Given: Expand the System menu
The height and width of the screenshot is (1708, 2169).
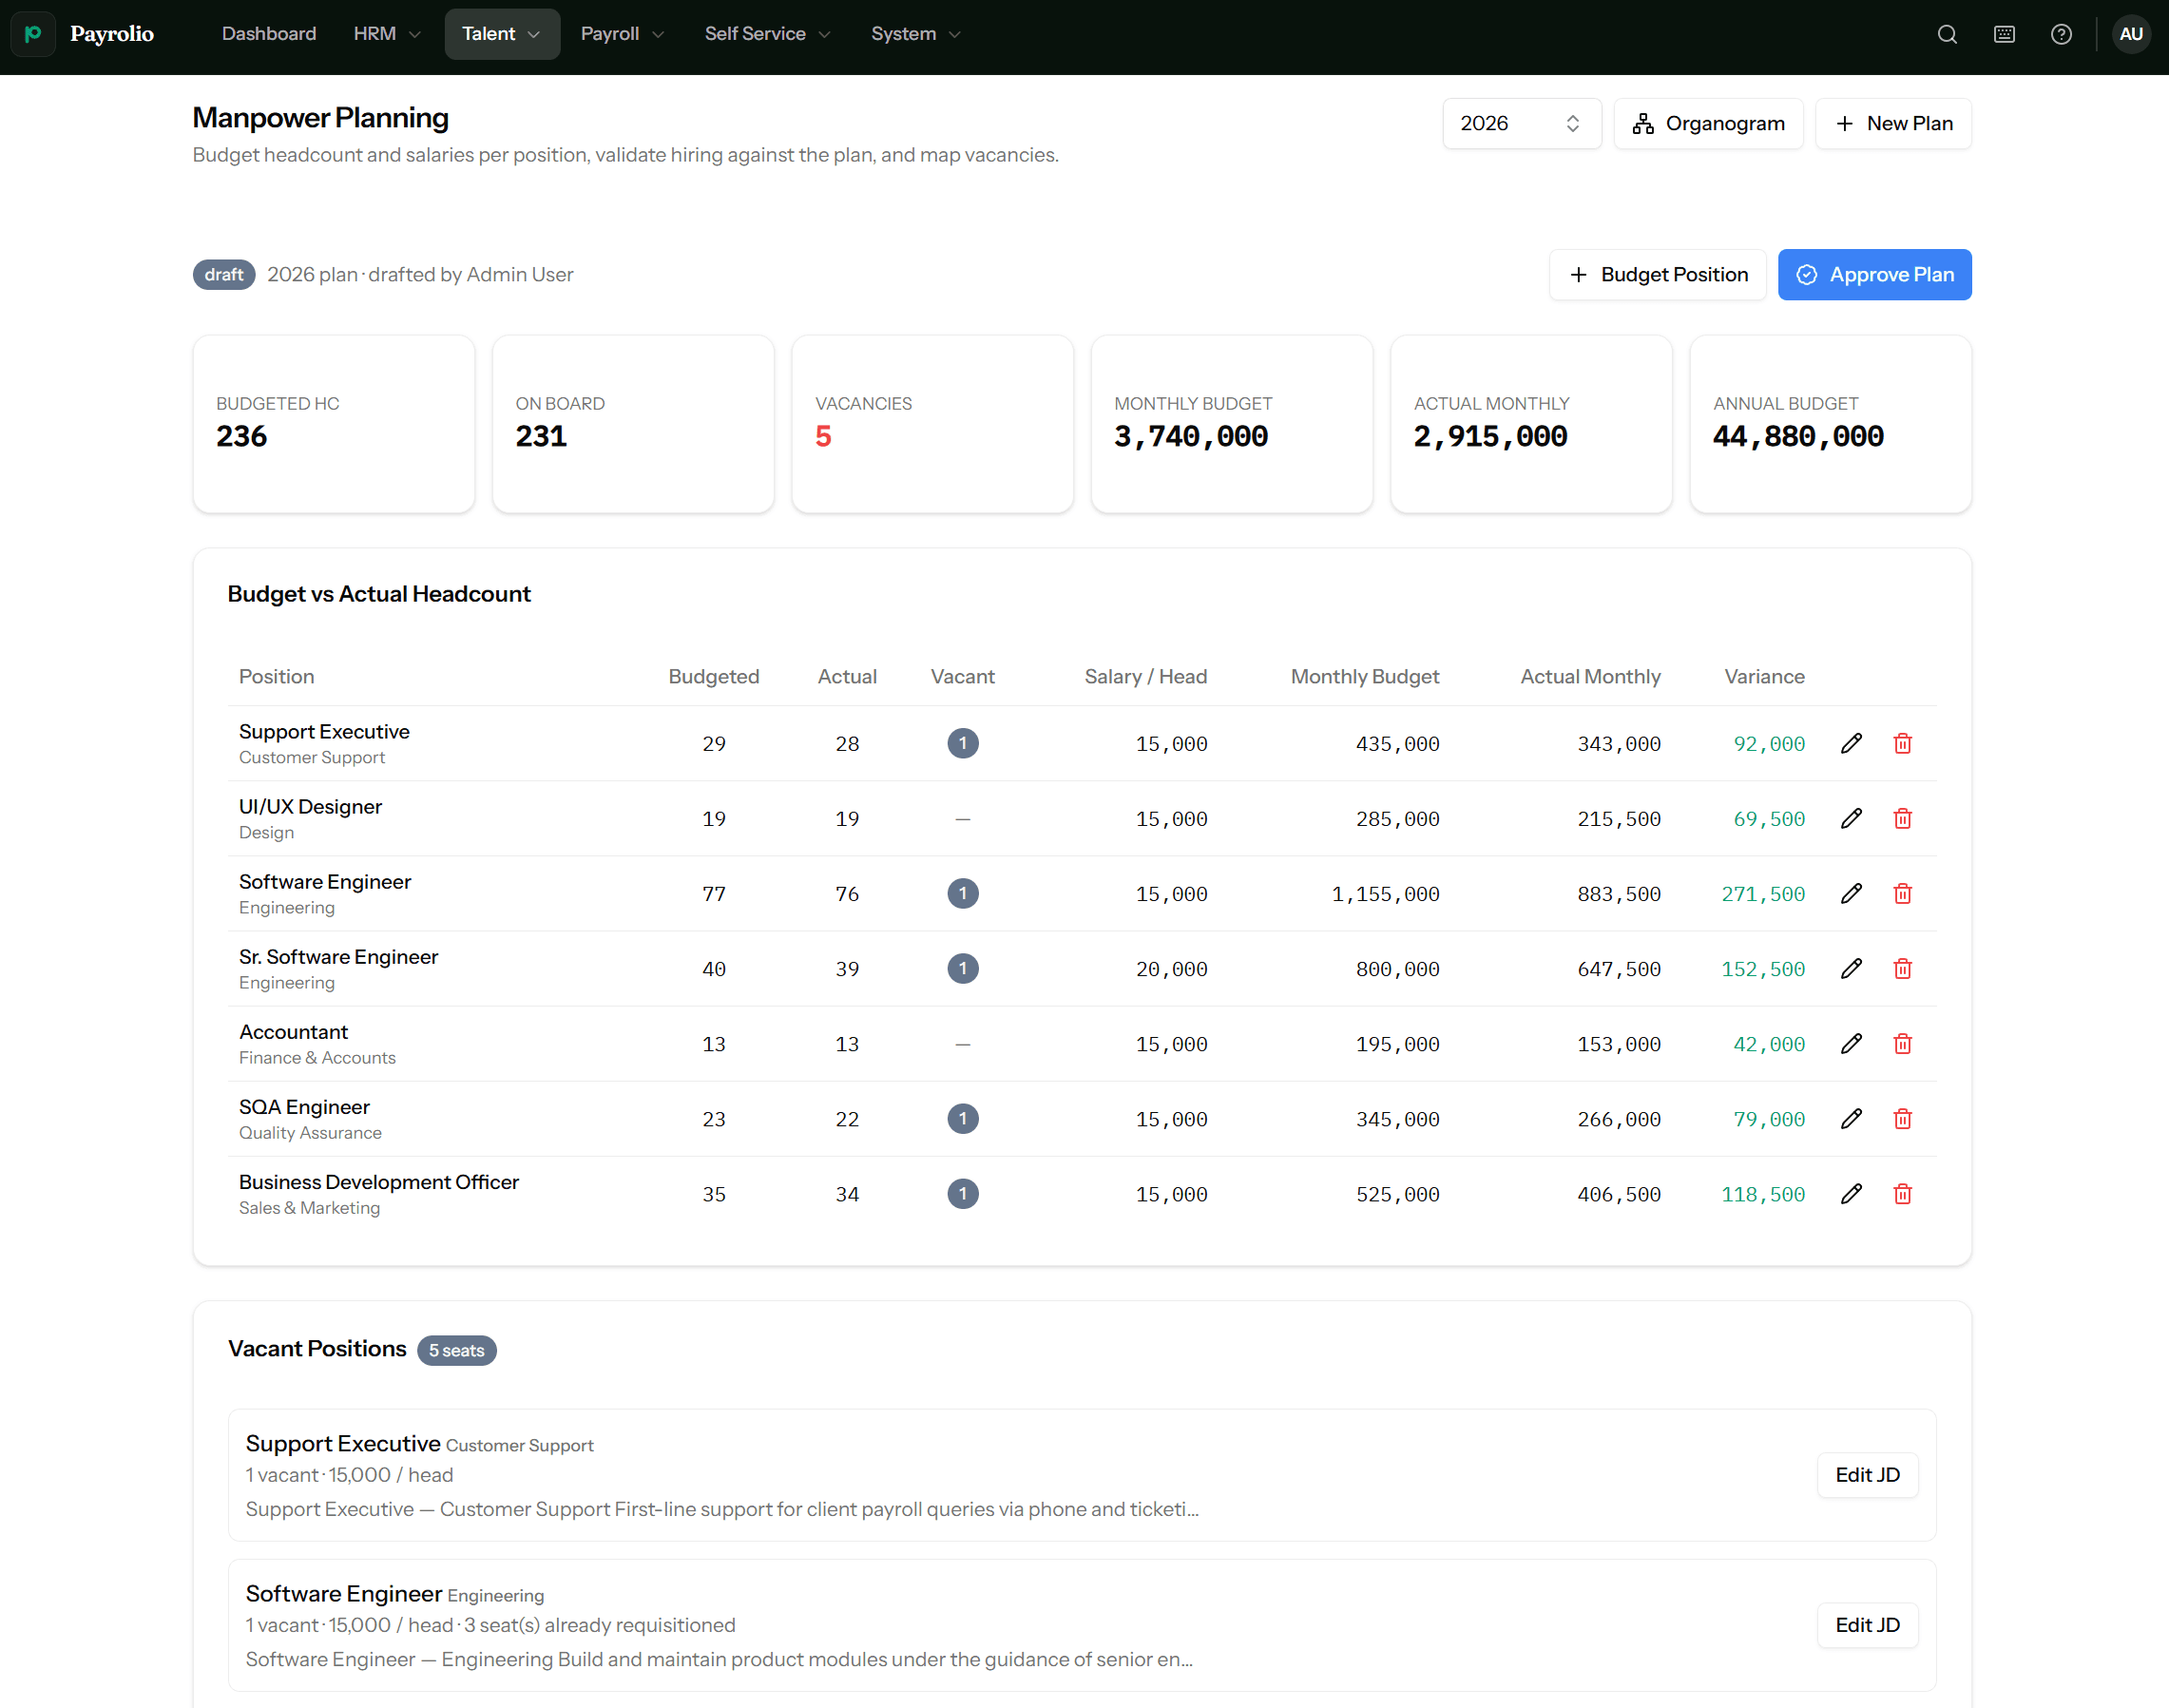Looking at the screenshot, I should point(916,34).
